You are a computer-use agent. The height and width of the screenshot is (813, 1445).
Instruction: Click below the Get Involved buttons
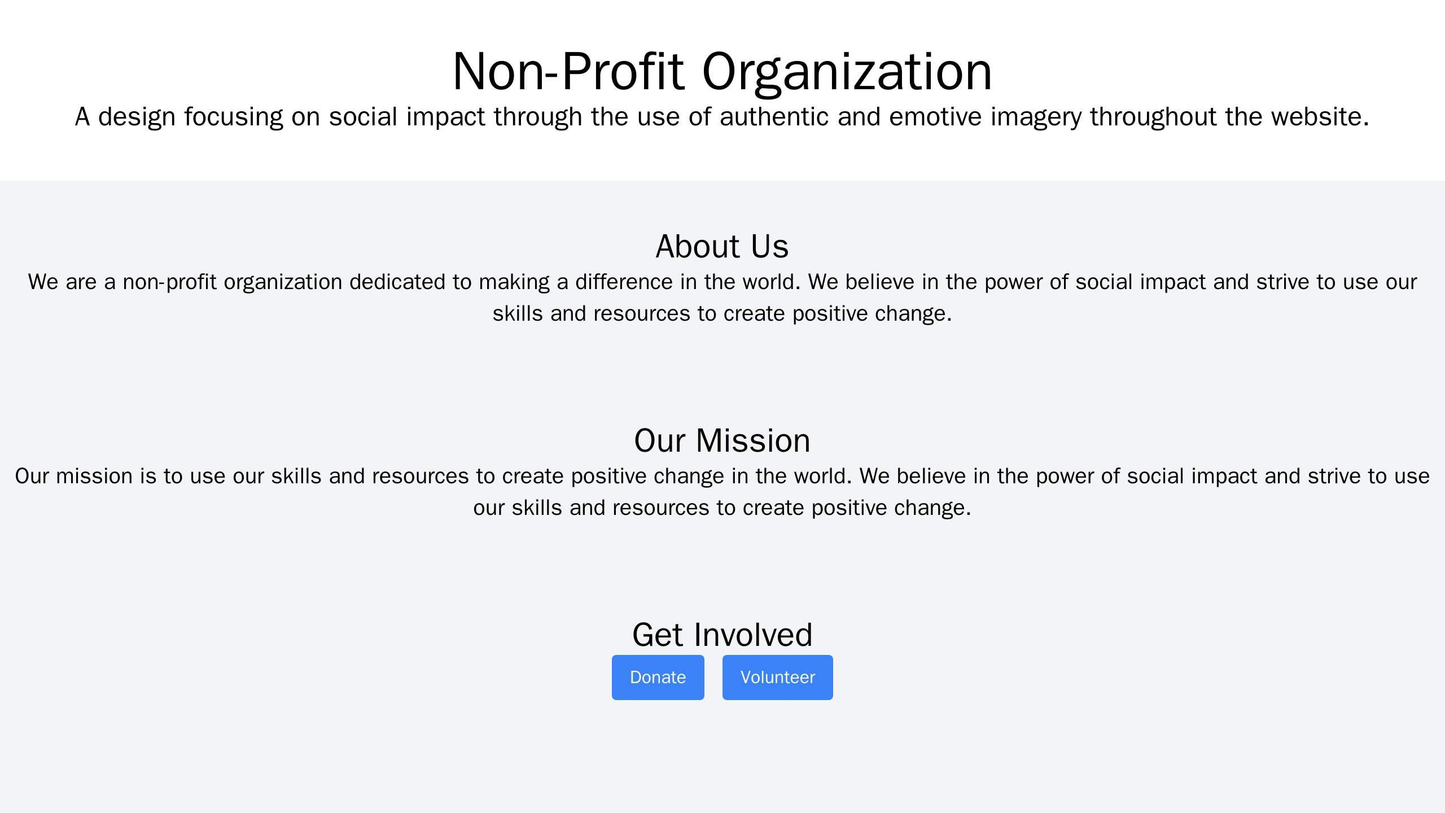tap(722, 730)
